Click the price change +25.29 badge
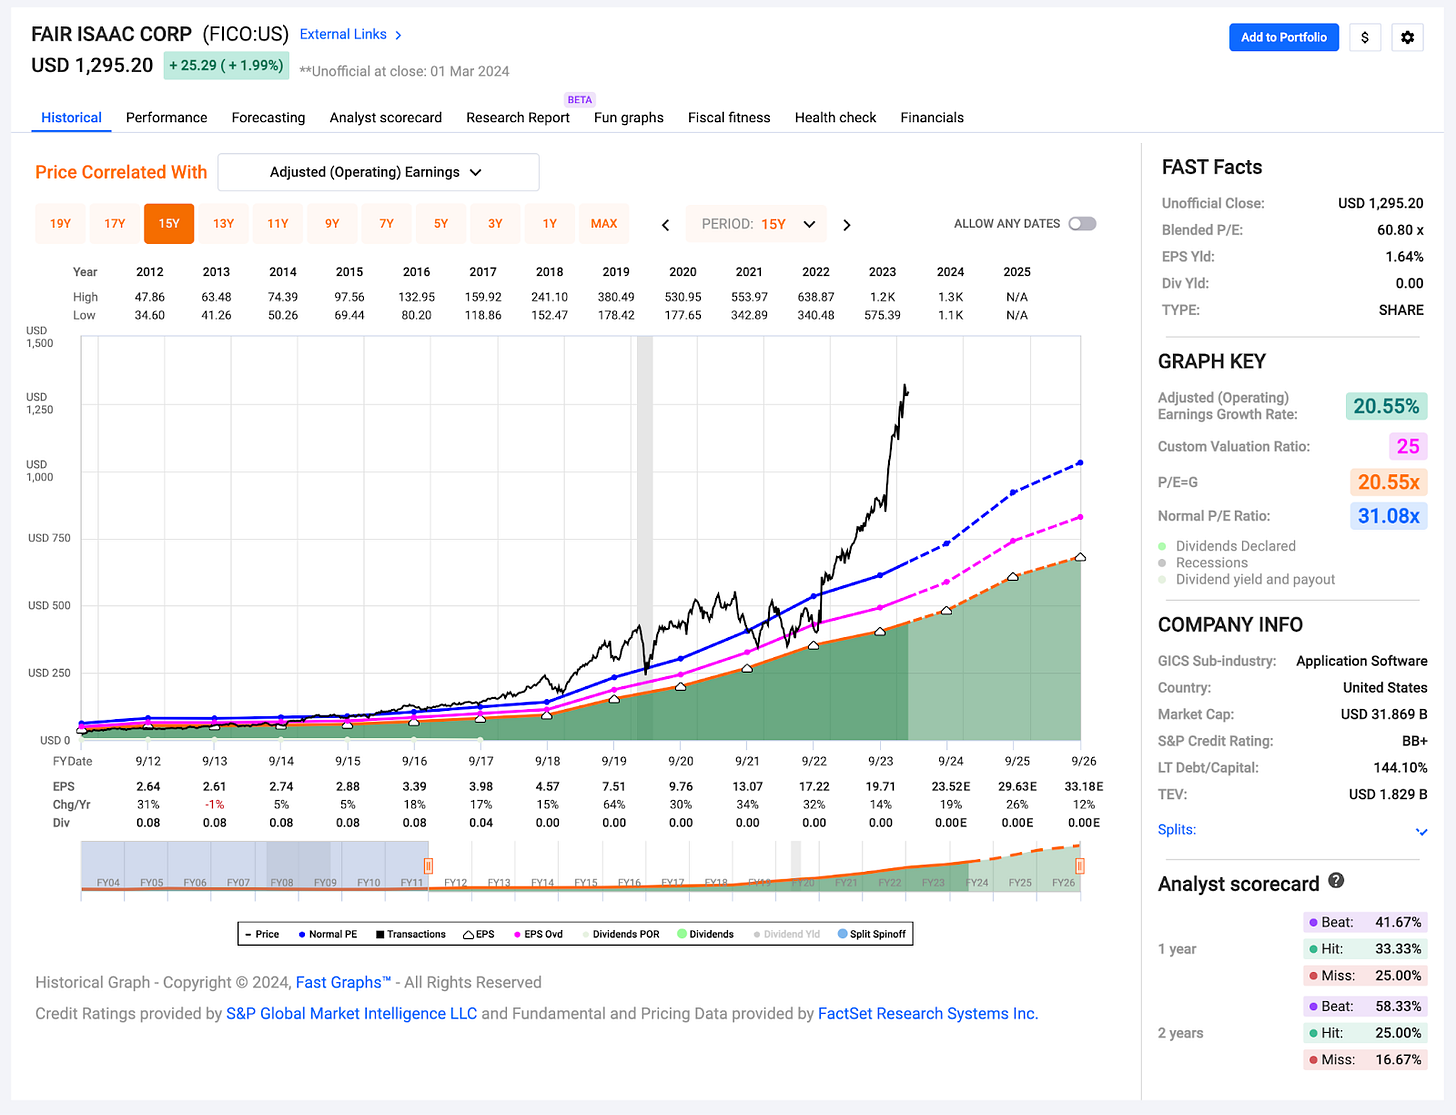 (226, 65)
